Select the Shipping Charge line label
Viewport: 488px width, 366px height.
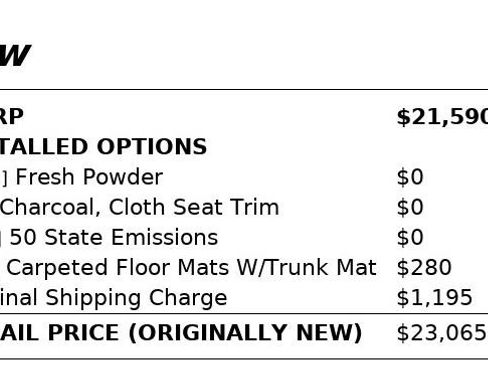pyautogui.click(x=113, y=298)
